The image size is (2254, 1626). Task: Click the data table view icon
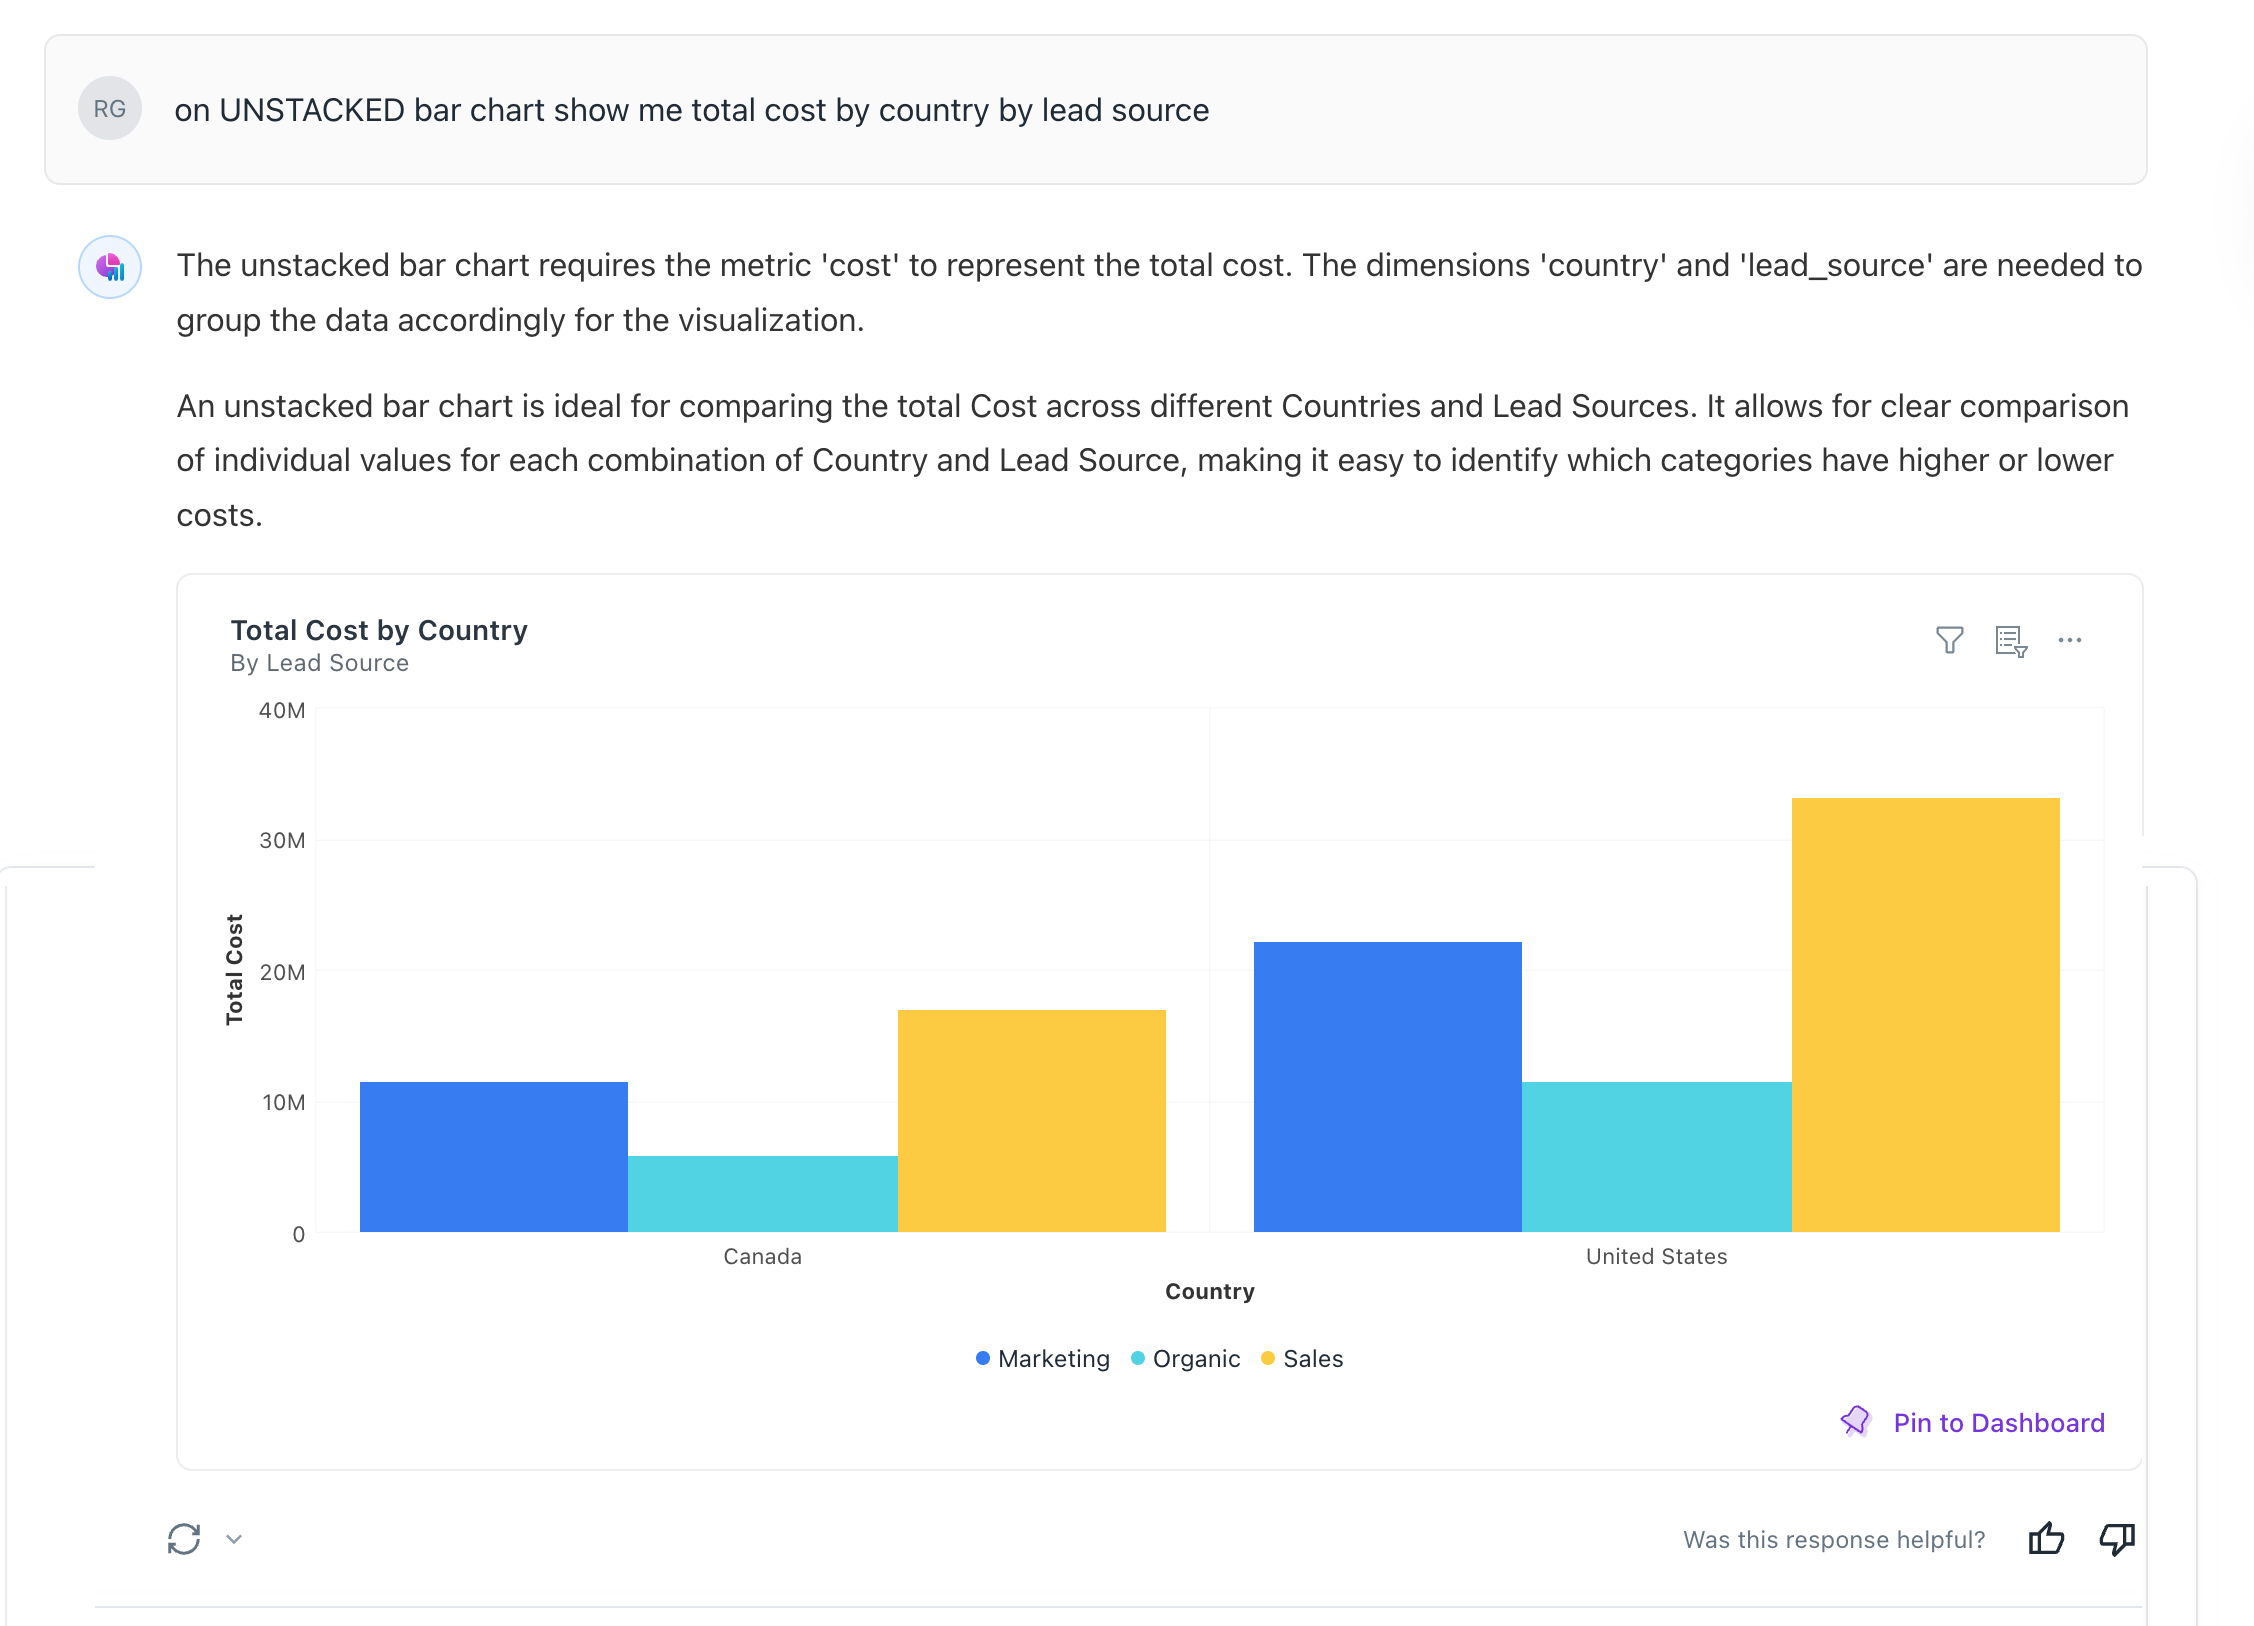pyautogui.click(x=2010, y=641)
